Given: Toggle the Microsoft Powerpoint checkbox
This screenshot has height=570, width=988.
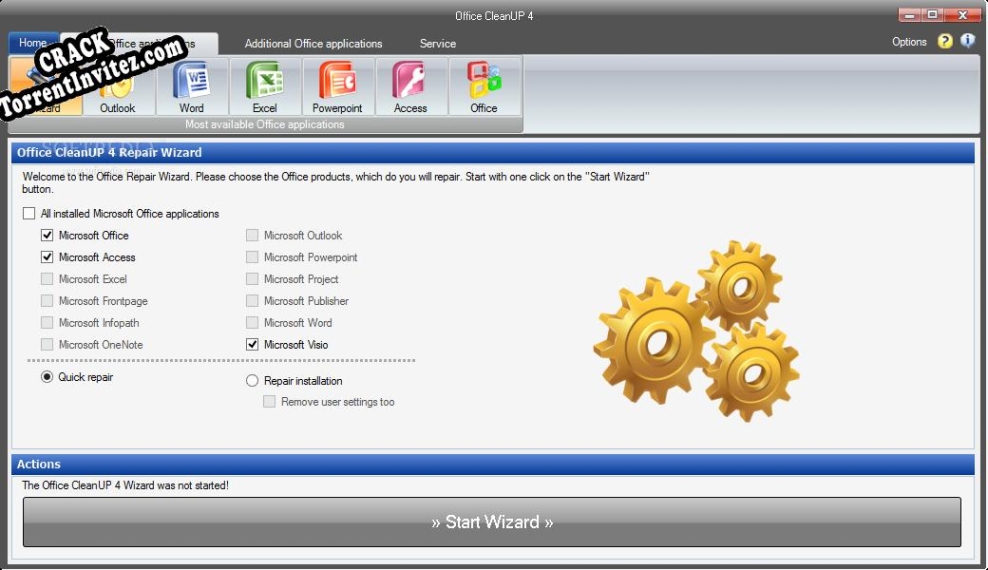Looking at the screenshot, I should pyautogui.click(x=252, y=257).
